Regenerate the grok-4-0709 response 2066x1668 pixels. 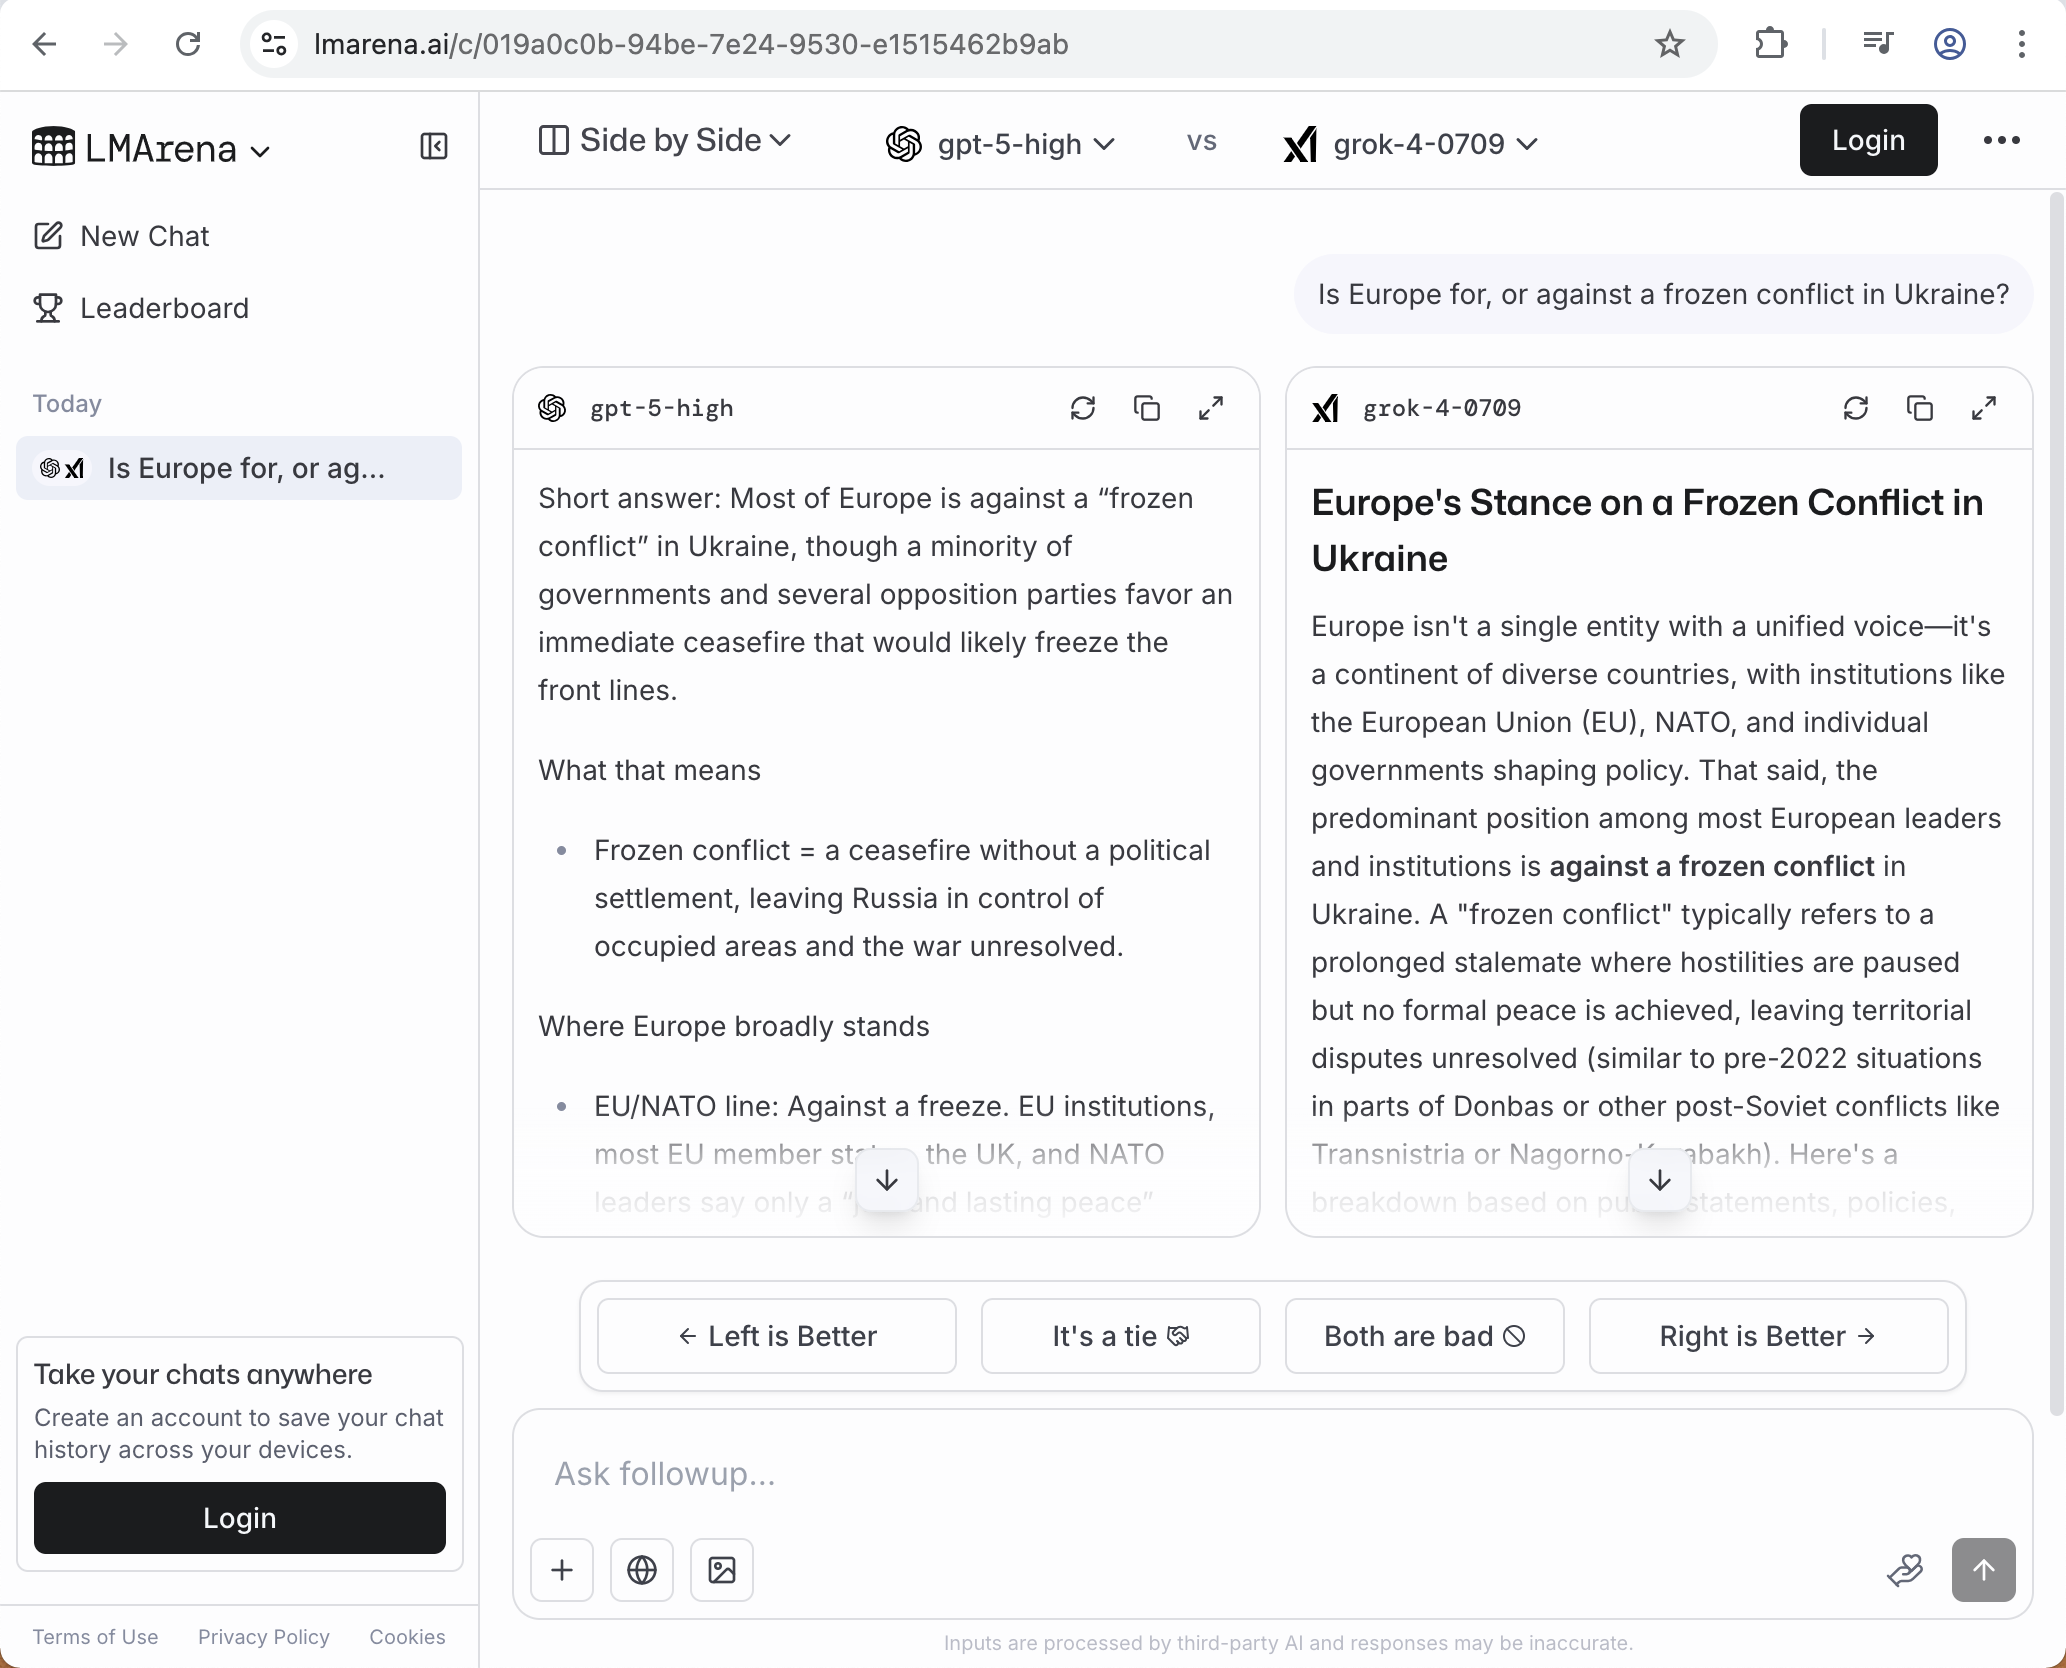[x=1856, y=408]
